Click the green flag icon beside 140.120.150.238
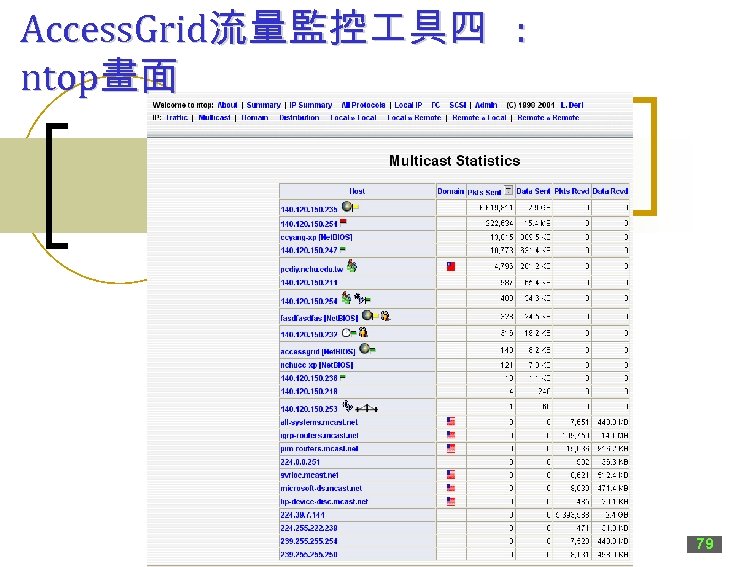The height and width of the screenshot is (567, 737). coord(343,377)
